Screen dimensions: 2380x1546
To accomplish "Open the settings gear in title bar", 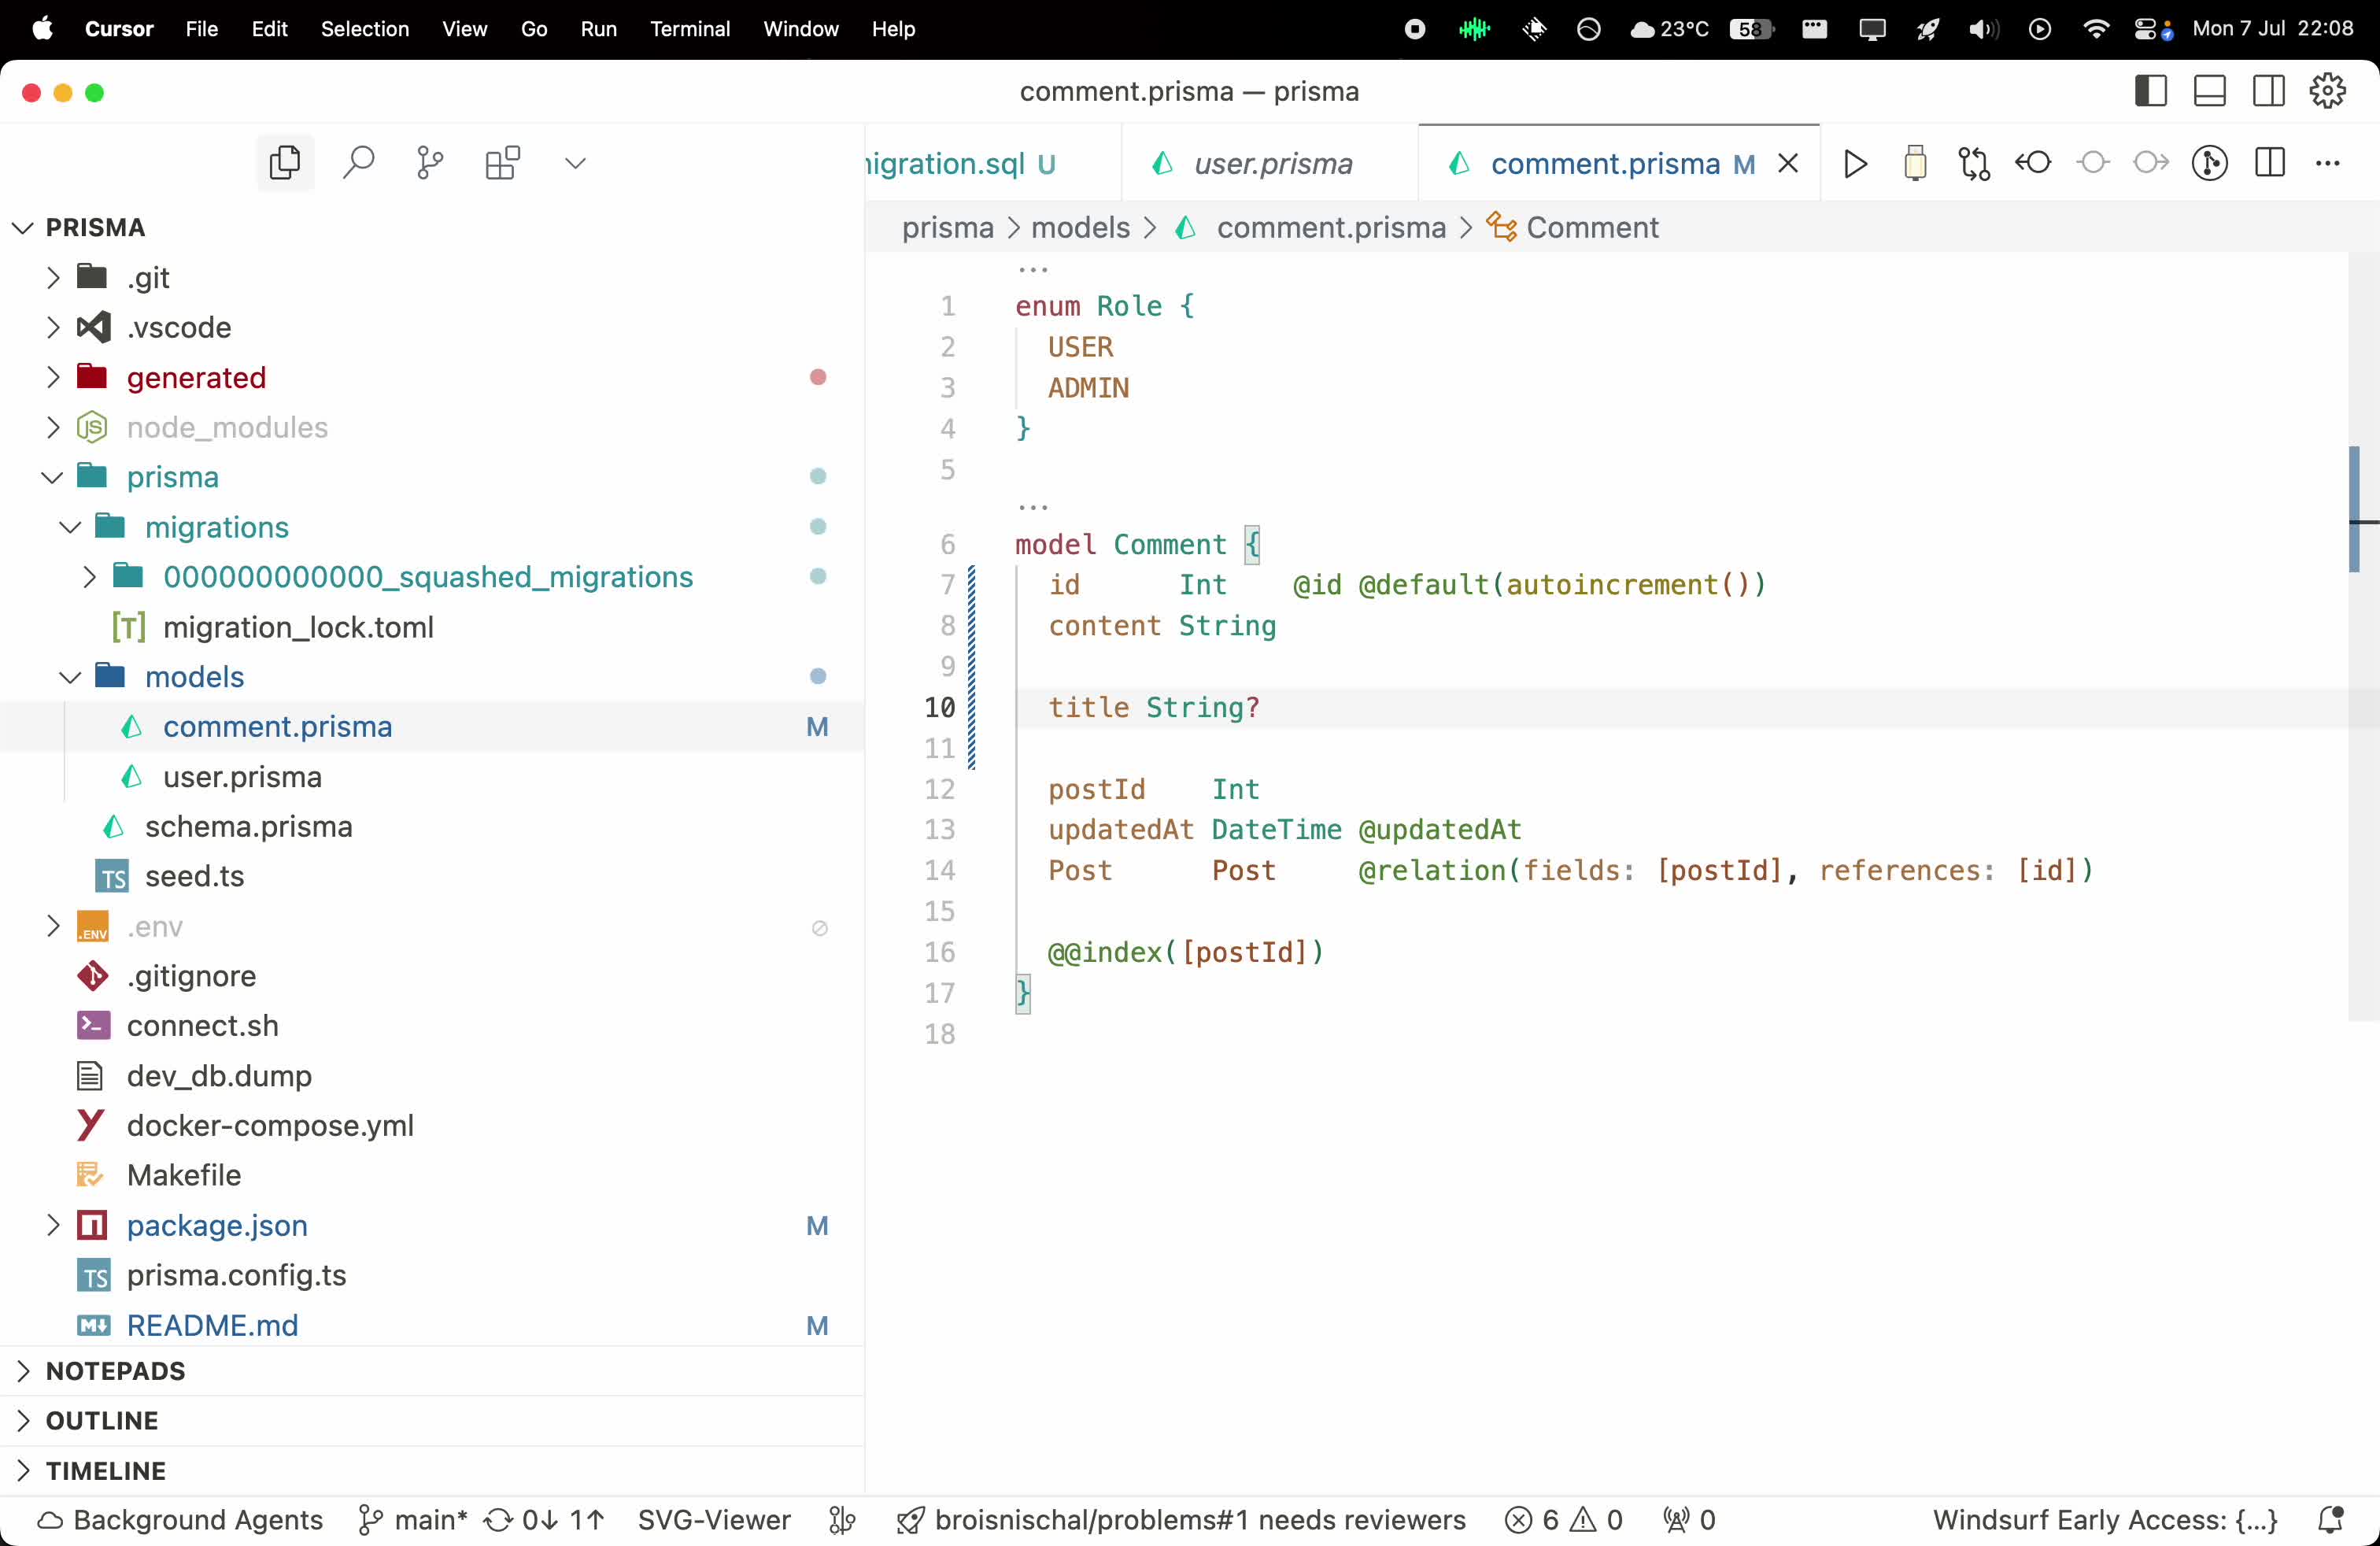I will (2327, 91).
